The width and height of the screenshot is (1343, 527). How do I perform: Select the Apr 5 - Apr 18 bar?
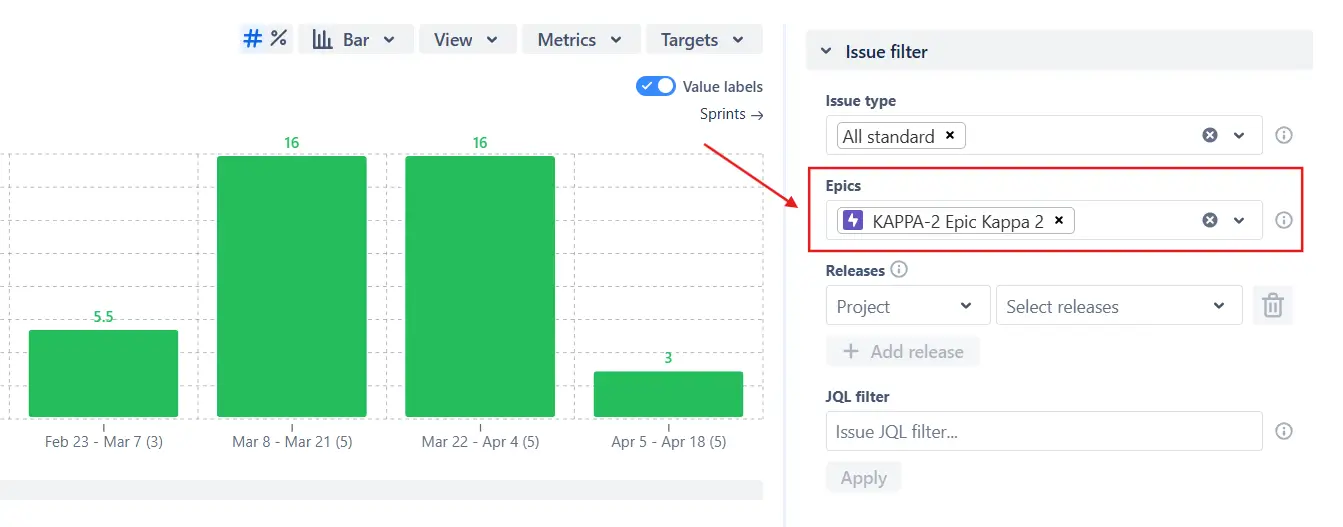coord(668,394)
